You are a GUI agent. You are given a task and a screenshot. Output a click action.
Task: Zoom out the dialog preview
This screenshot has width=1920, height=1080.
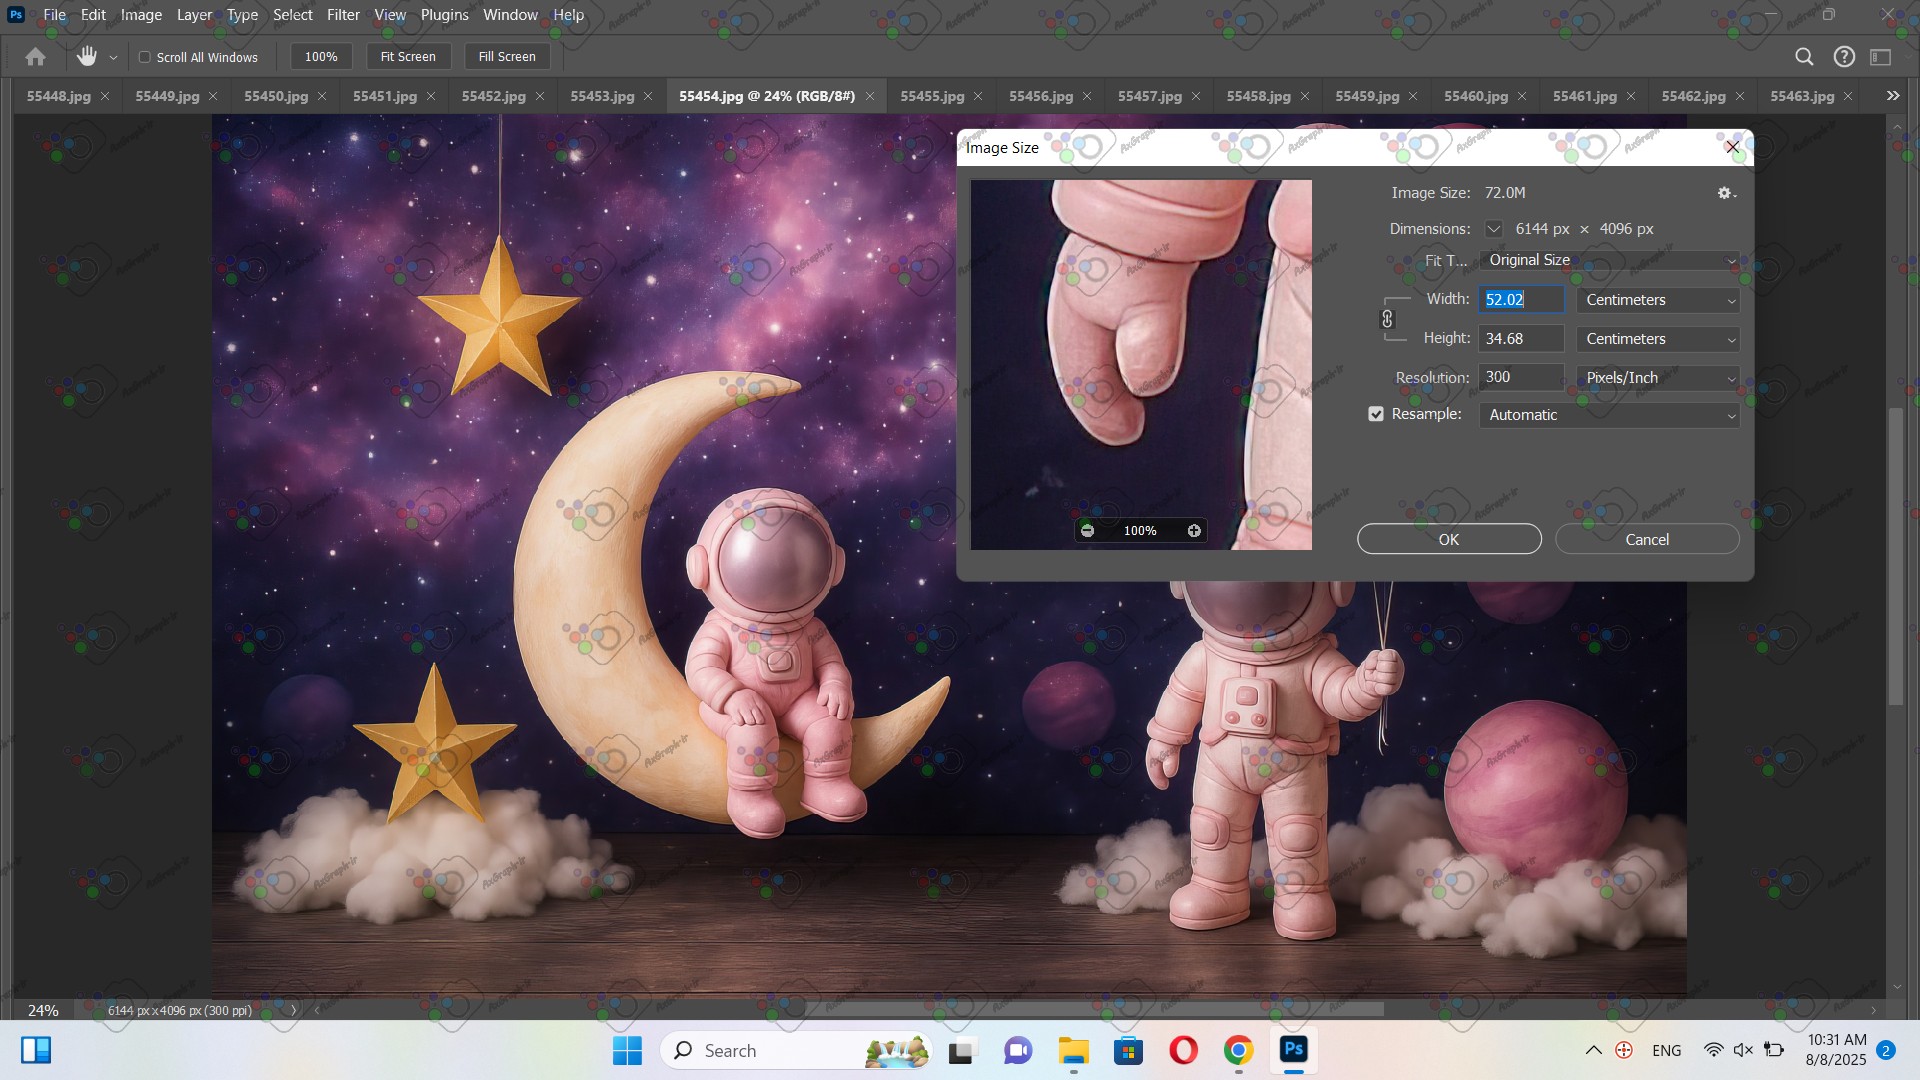[1087, 531]
